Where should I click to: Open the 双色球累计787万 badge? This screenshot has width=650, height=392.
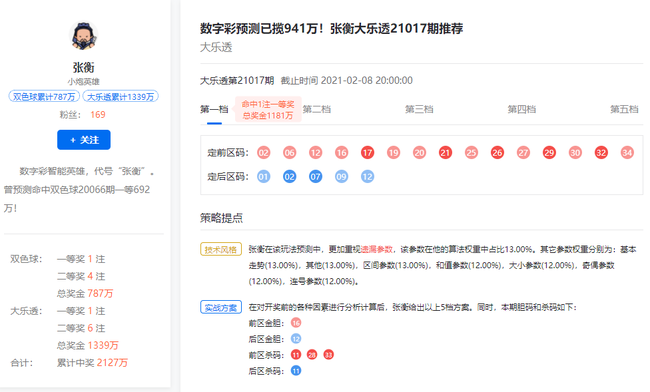(44, 97)
